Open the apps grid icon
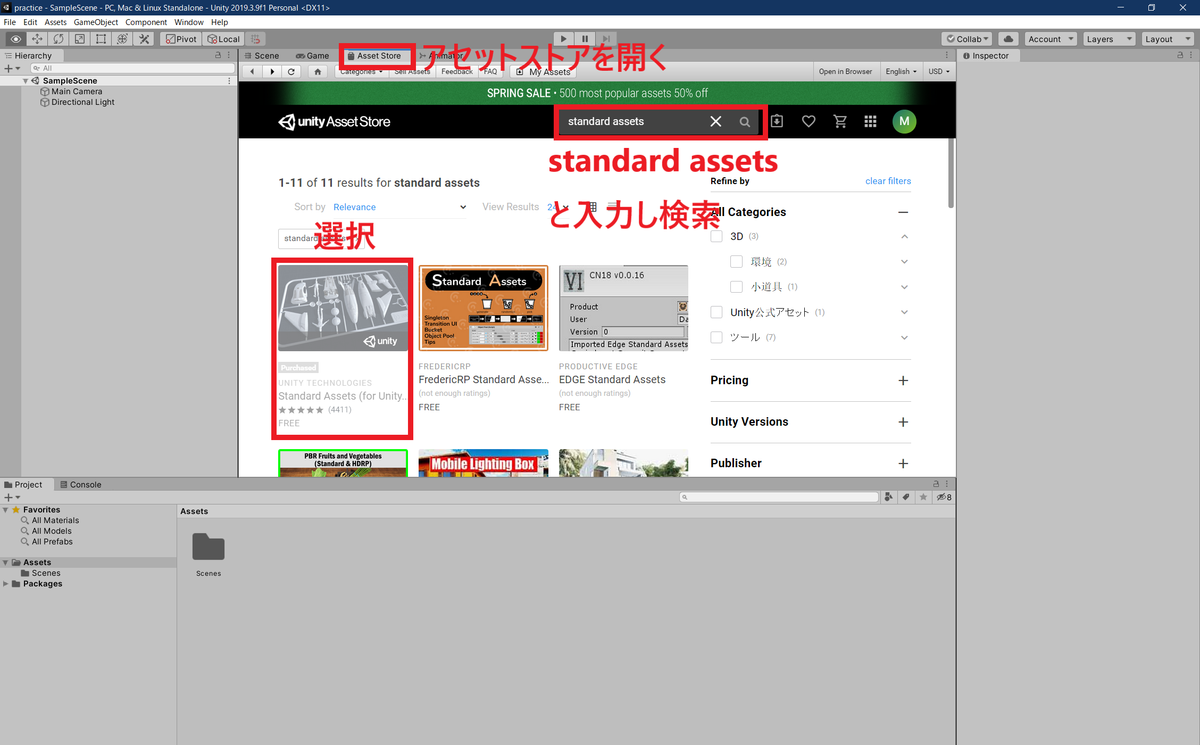 (x=870, y=121)
